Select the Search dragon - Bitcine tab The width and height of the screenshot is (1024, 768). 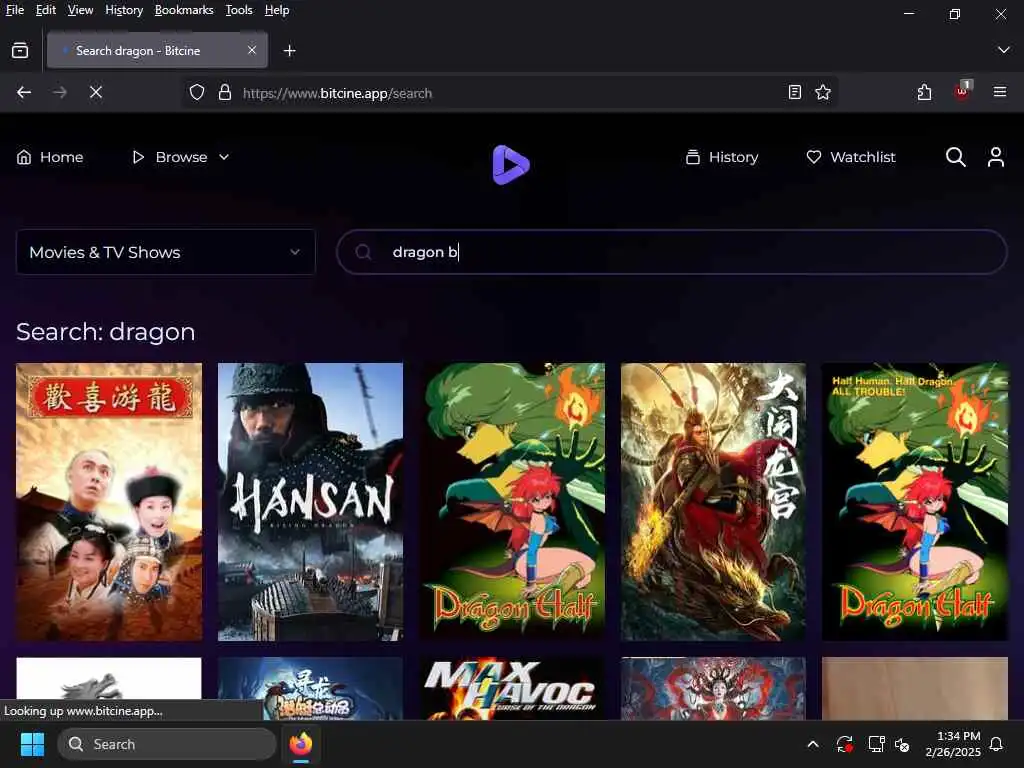click(x=157, y=50)
